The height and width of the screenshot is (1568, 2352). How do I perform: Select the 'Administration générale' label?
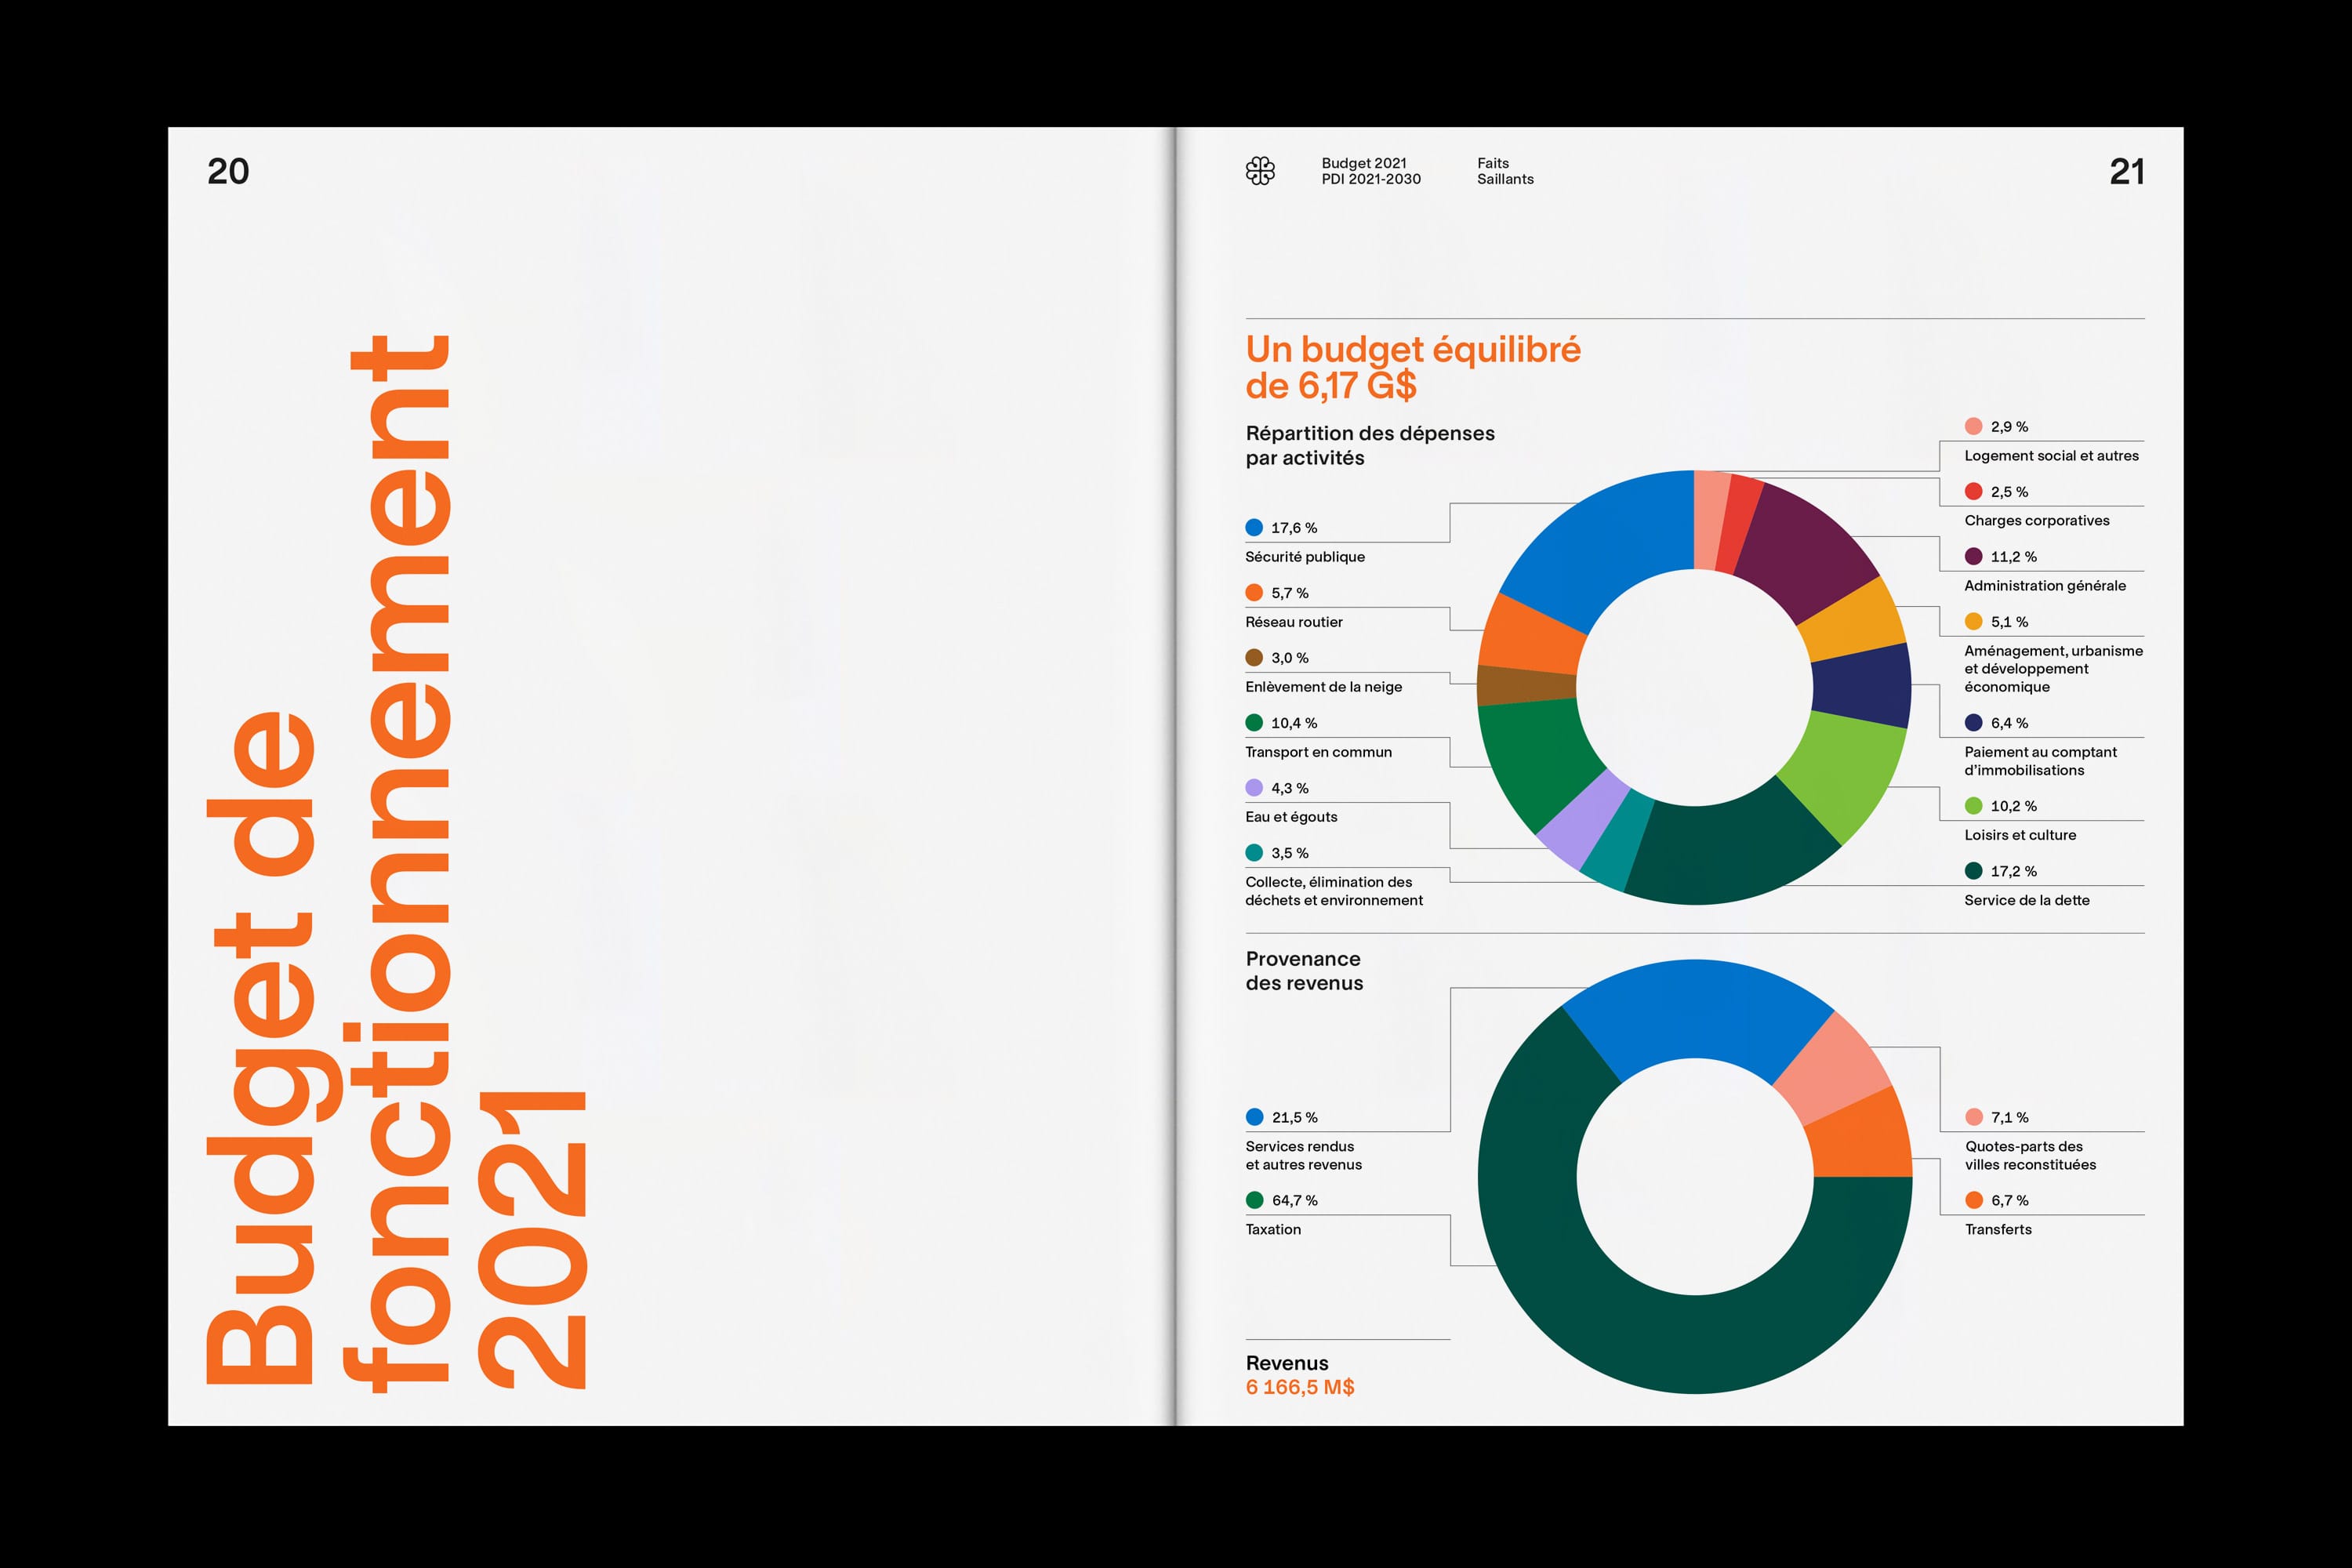click(x=2044, y=586)
